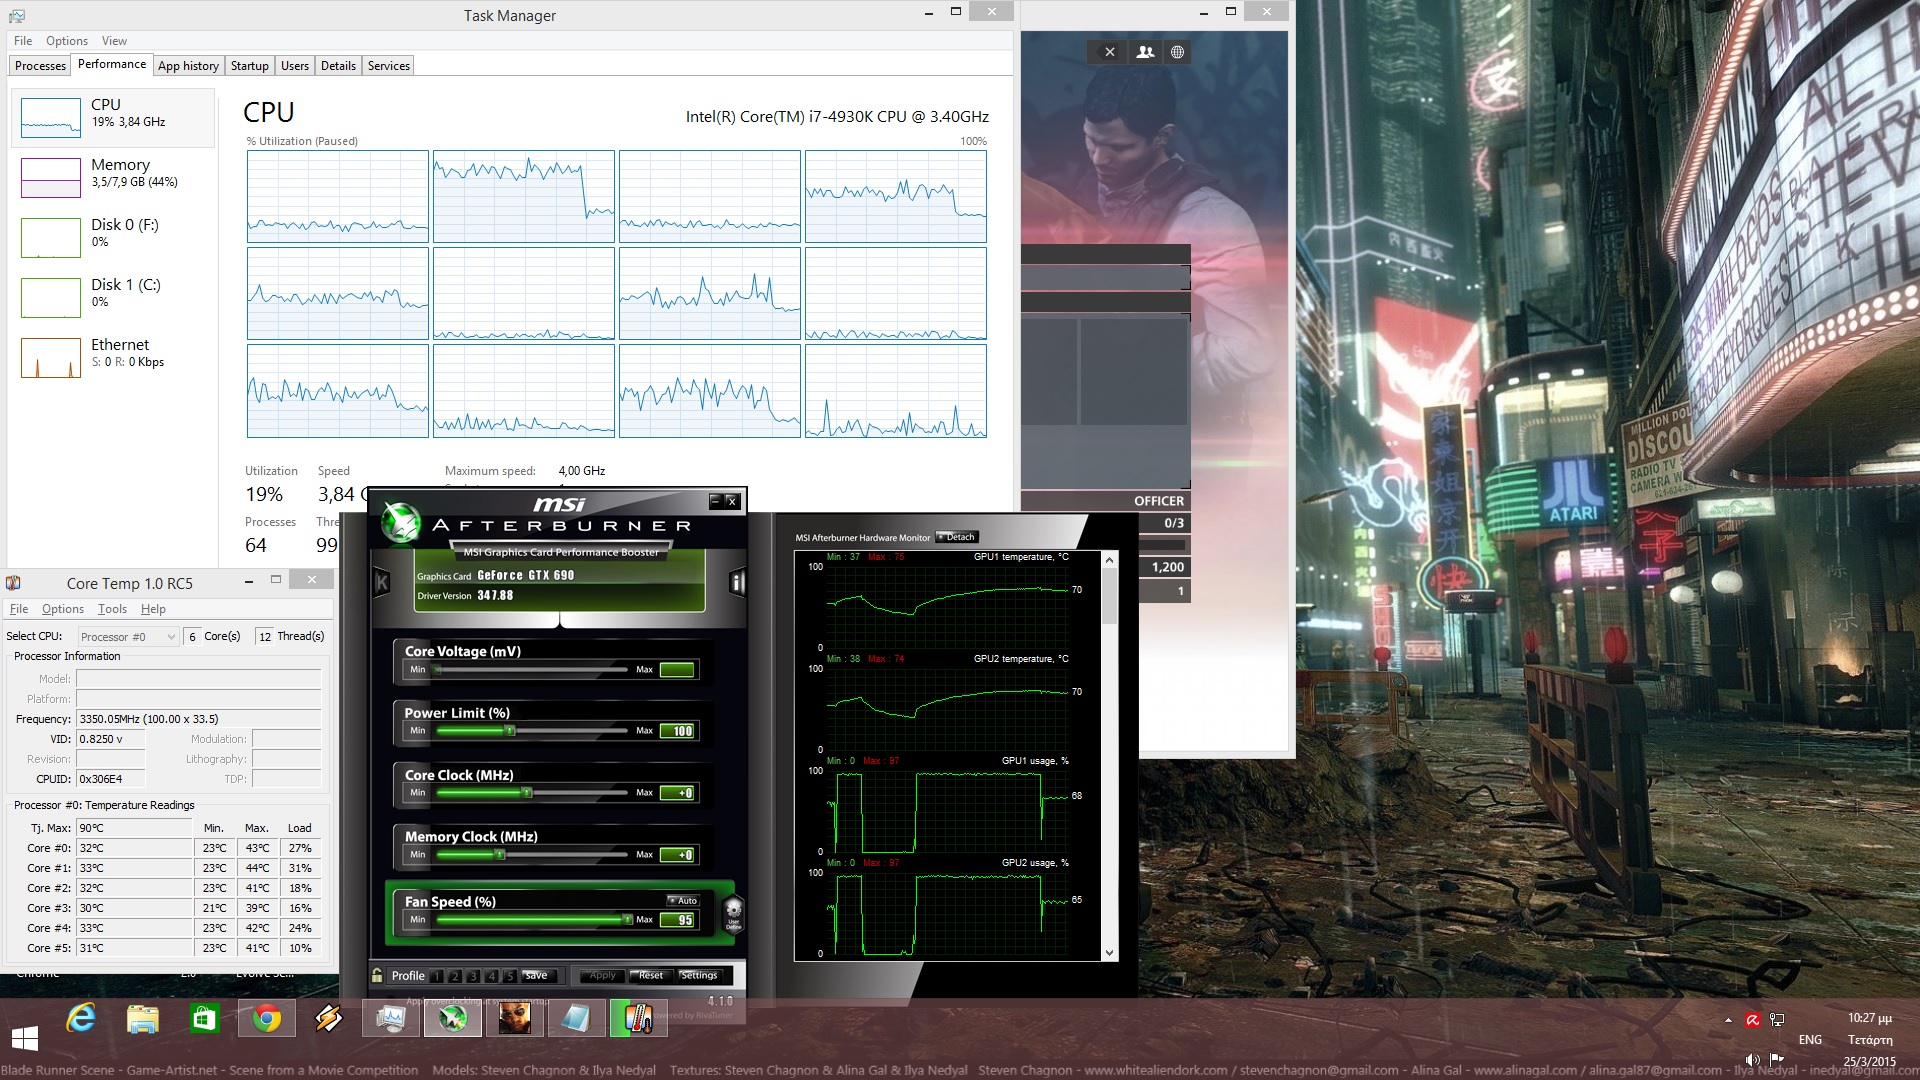Click the Core Temp taskbar icon
The width and height of the screenshot is (1920, 1080).
(637, 1019)
